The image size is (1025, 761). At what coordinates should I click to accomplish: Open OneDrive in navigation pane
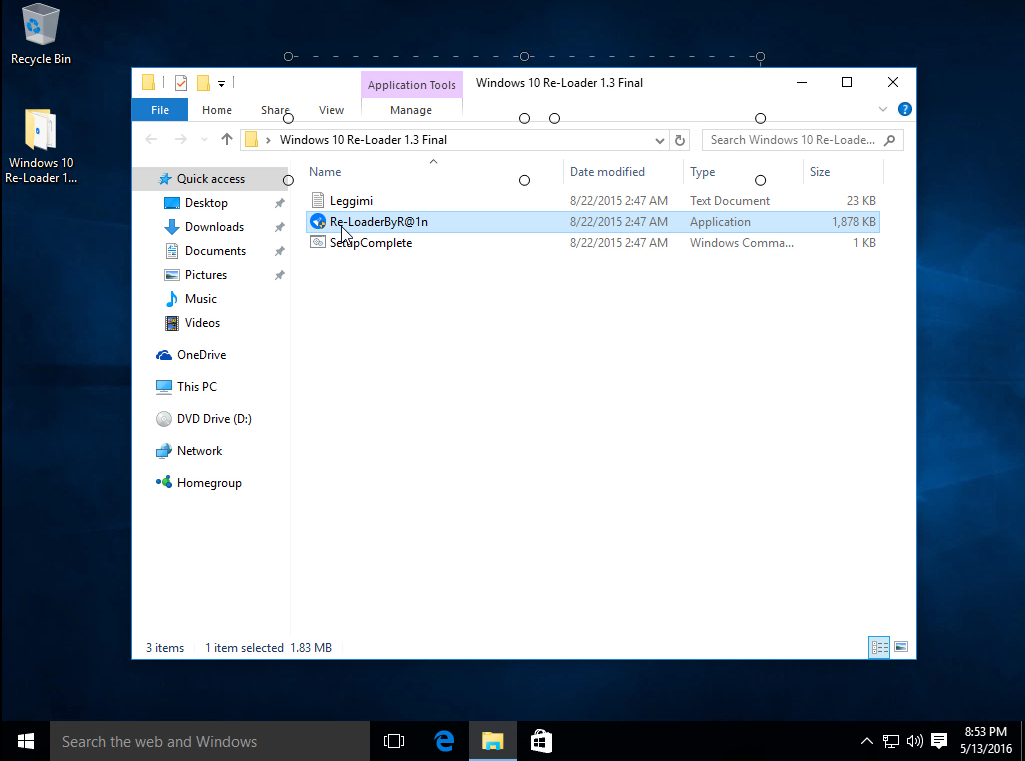pyautogui.click(x=201, y=355)
